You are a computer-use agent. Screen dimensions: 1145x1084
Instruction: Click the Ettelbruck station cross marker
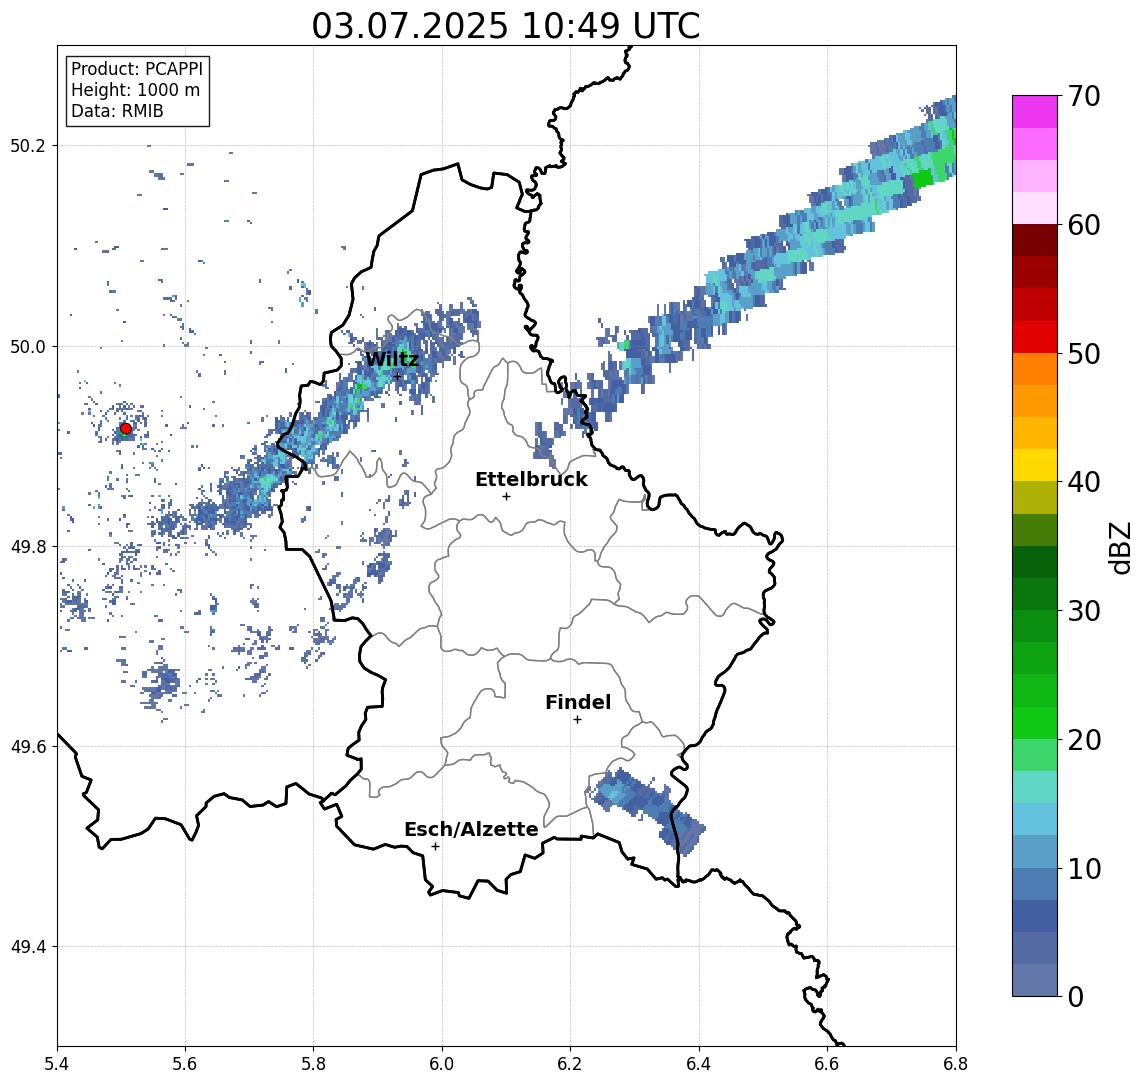click(x=506, y=497)
